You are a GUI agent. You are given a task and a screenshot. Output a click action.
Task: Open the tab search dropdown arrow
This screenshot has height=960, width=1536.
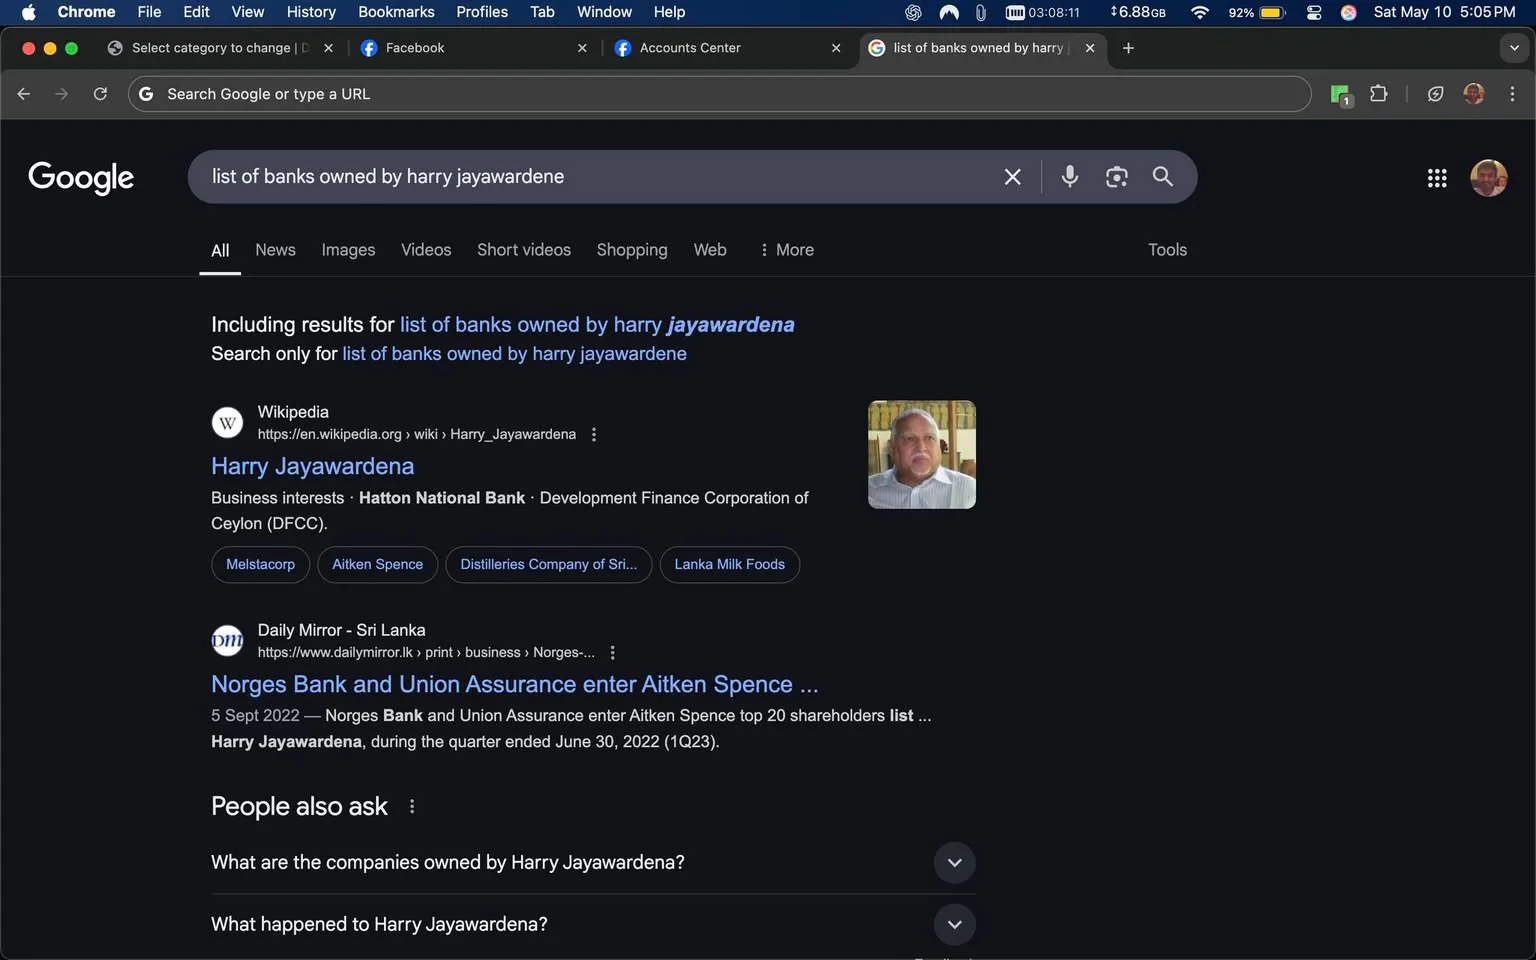click(1514, 48)
